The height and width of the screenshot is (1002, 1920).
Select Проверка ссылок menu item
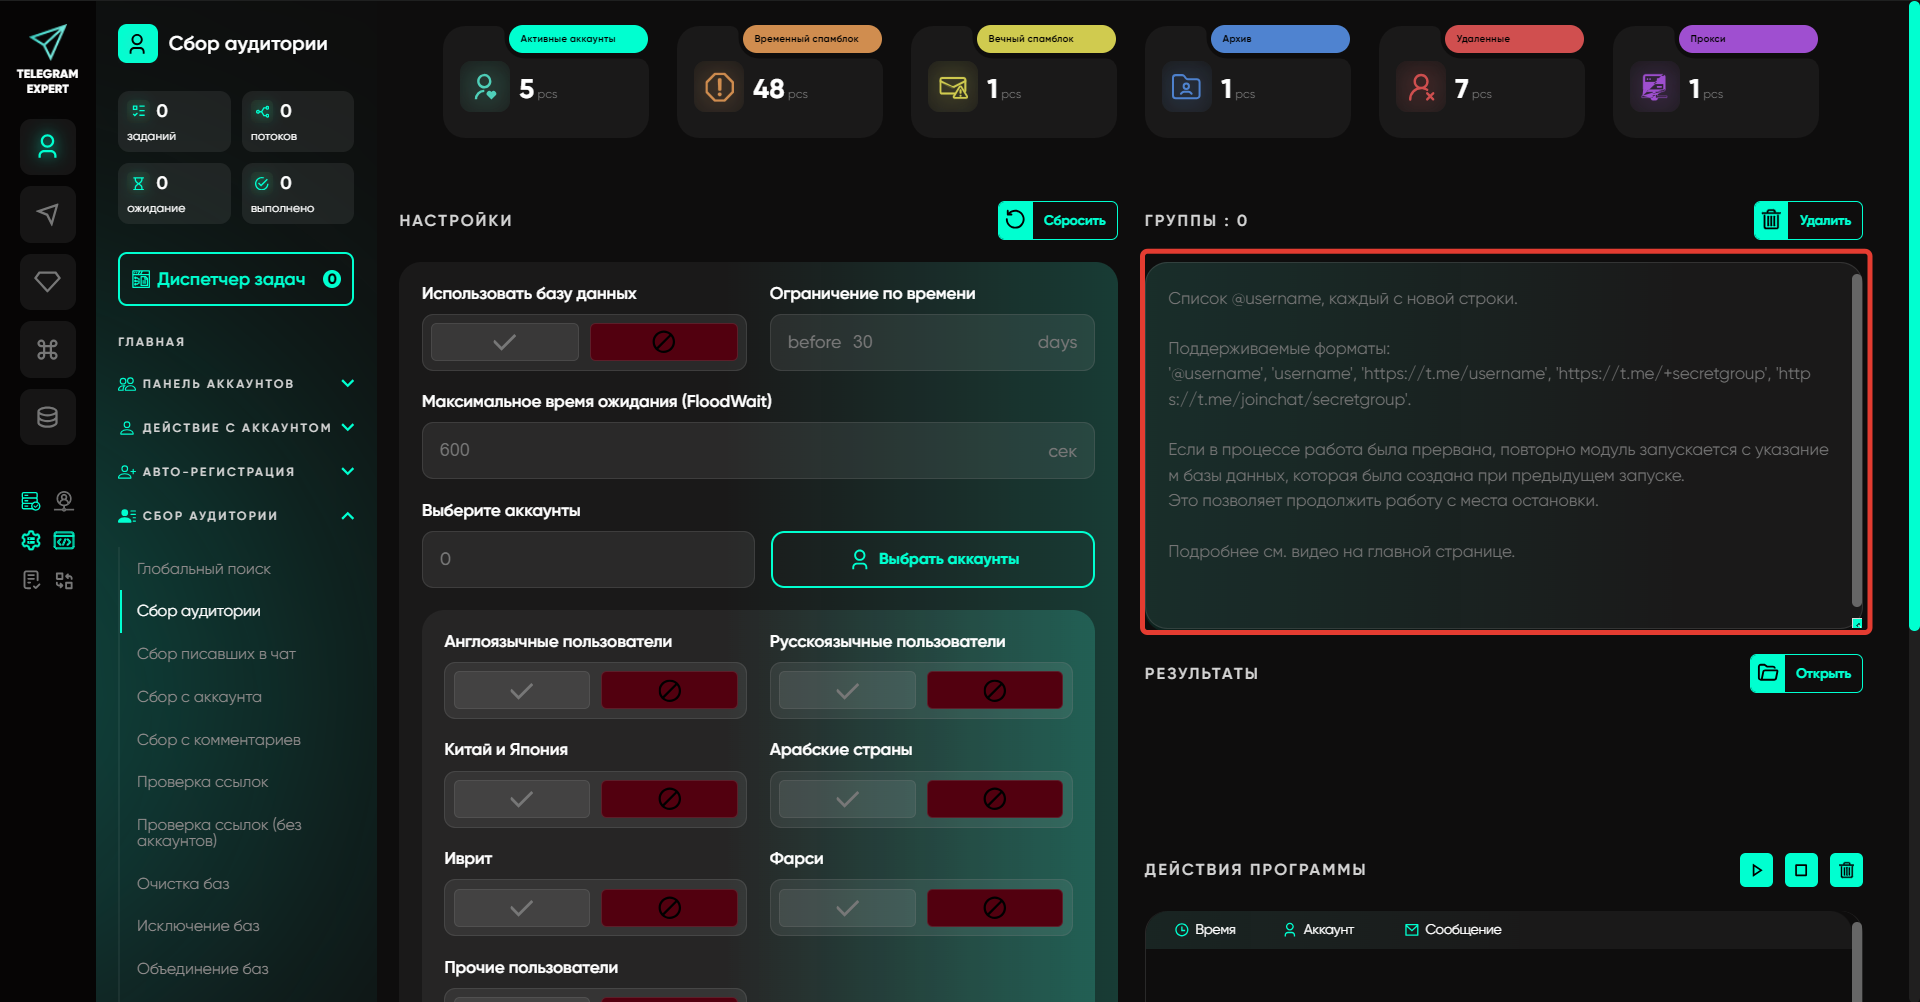202,782
